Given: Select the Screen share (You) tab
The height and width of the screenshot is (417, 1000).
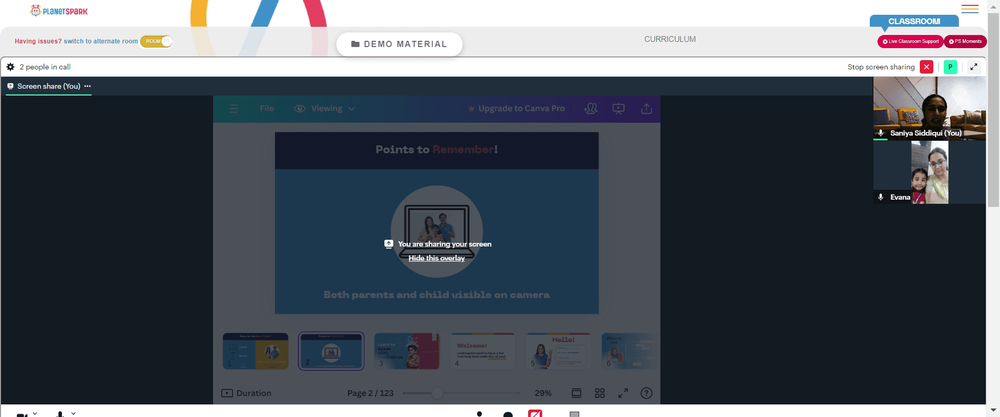Looking at the screenshot, I should [48, 86].
